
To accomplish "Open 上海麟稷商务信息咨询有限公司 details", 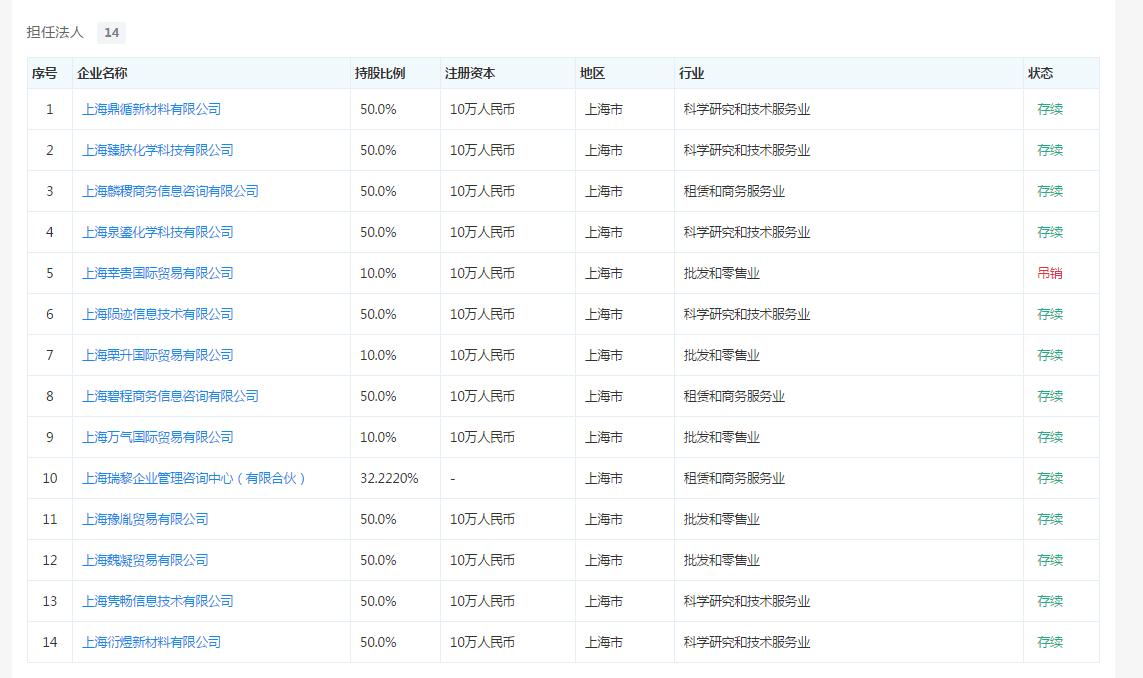I will (x=170, y=191).
